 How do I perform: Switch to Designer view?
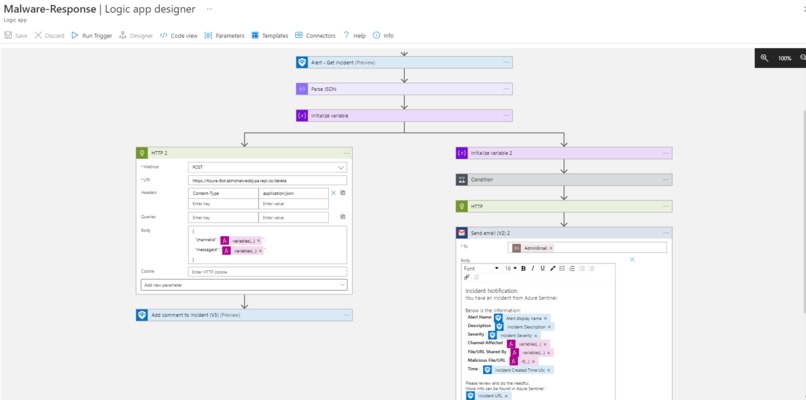pos(136,35)
